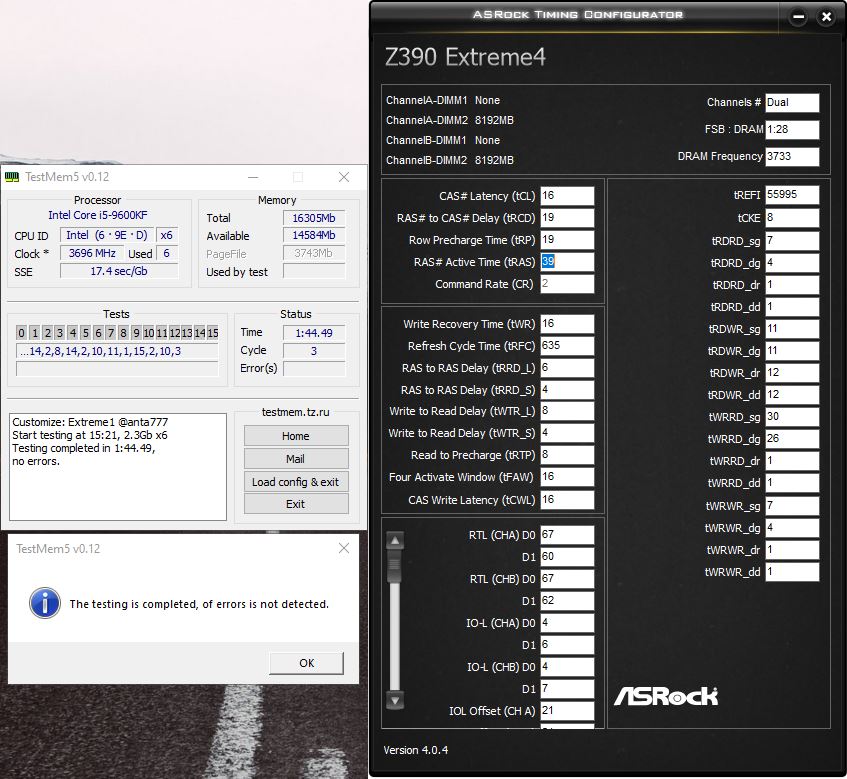Click the RTL panel scrollbar thumb
The image size is (847, 779).
395,566
